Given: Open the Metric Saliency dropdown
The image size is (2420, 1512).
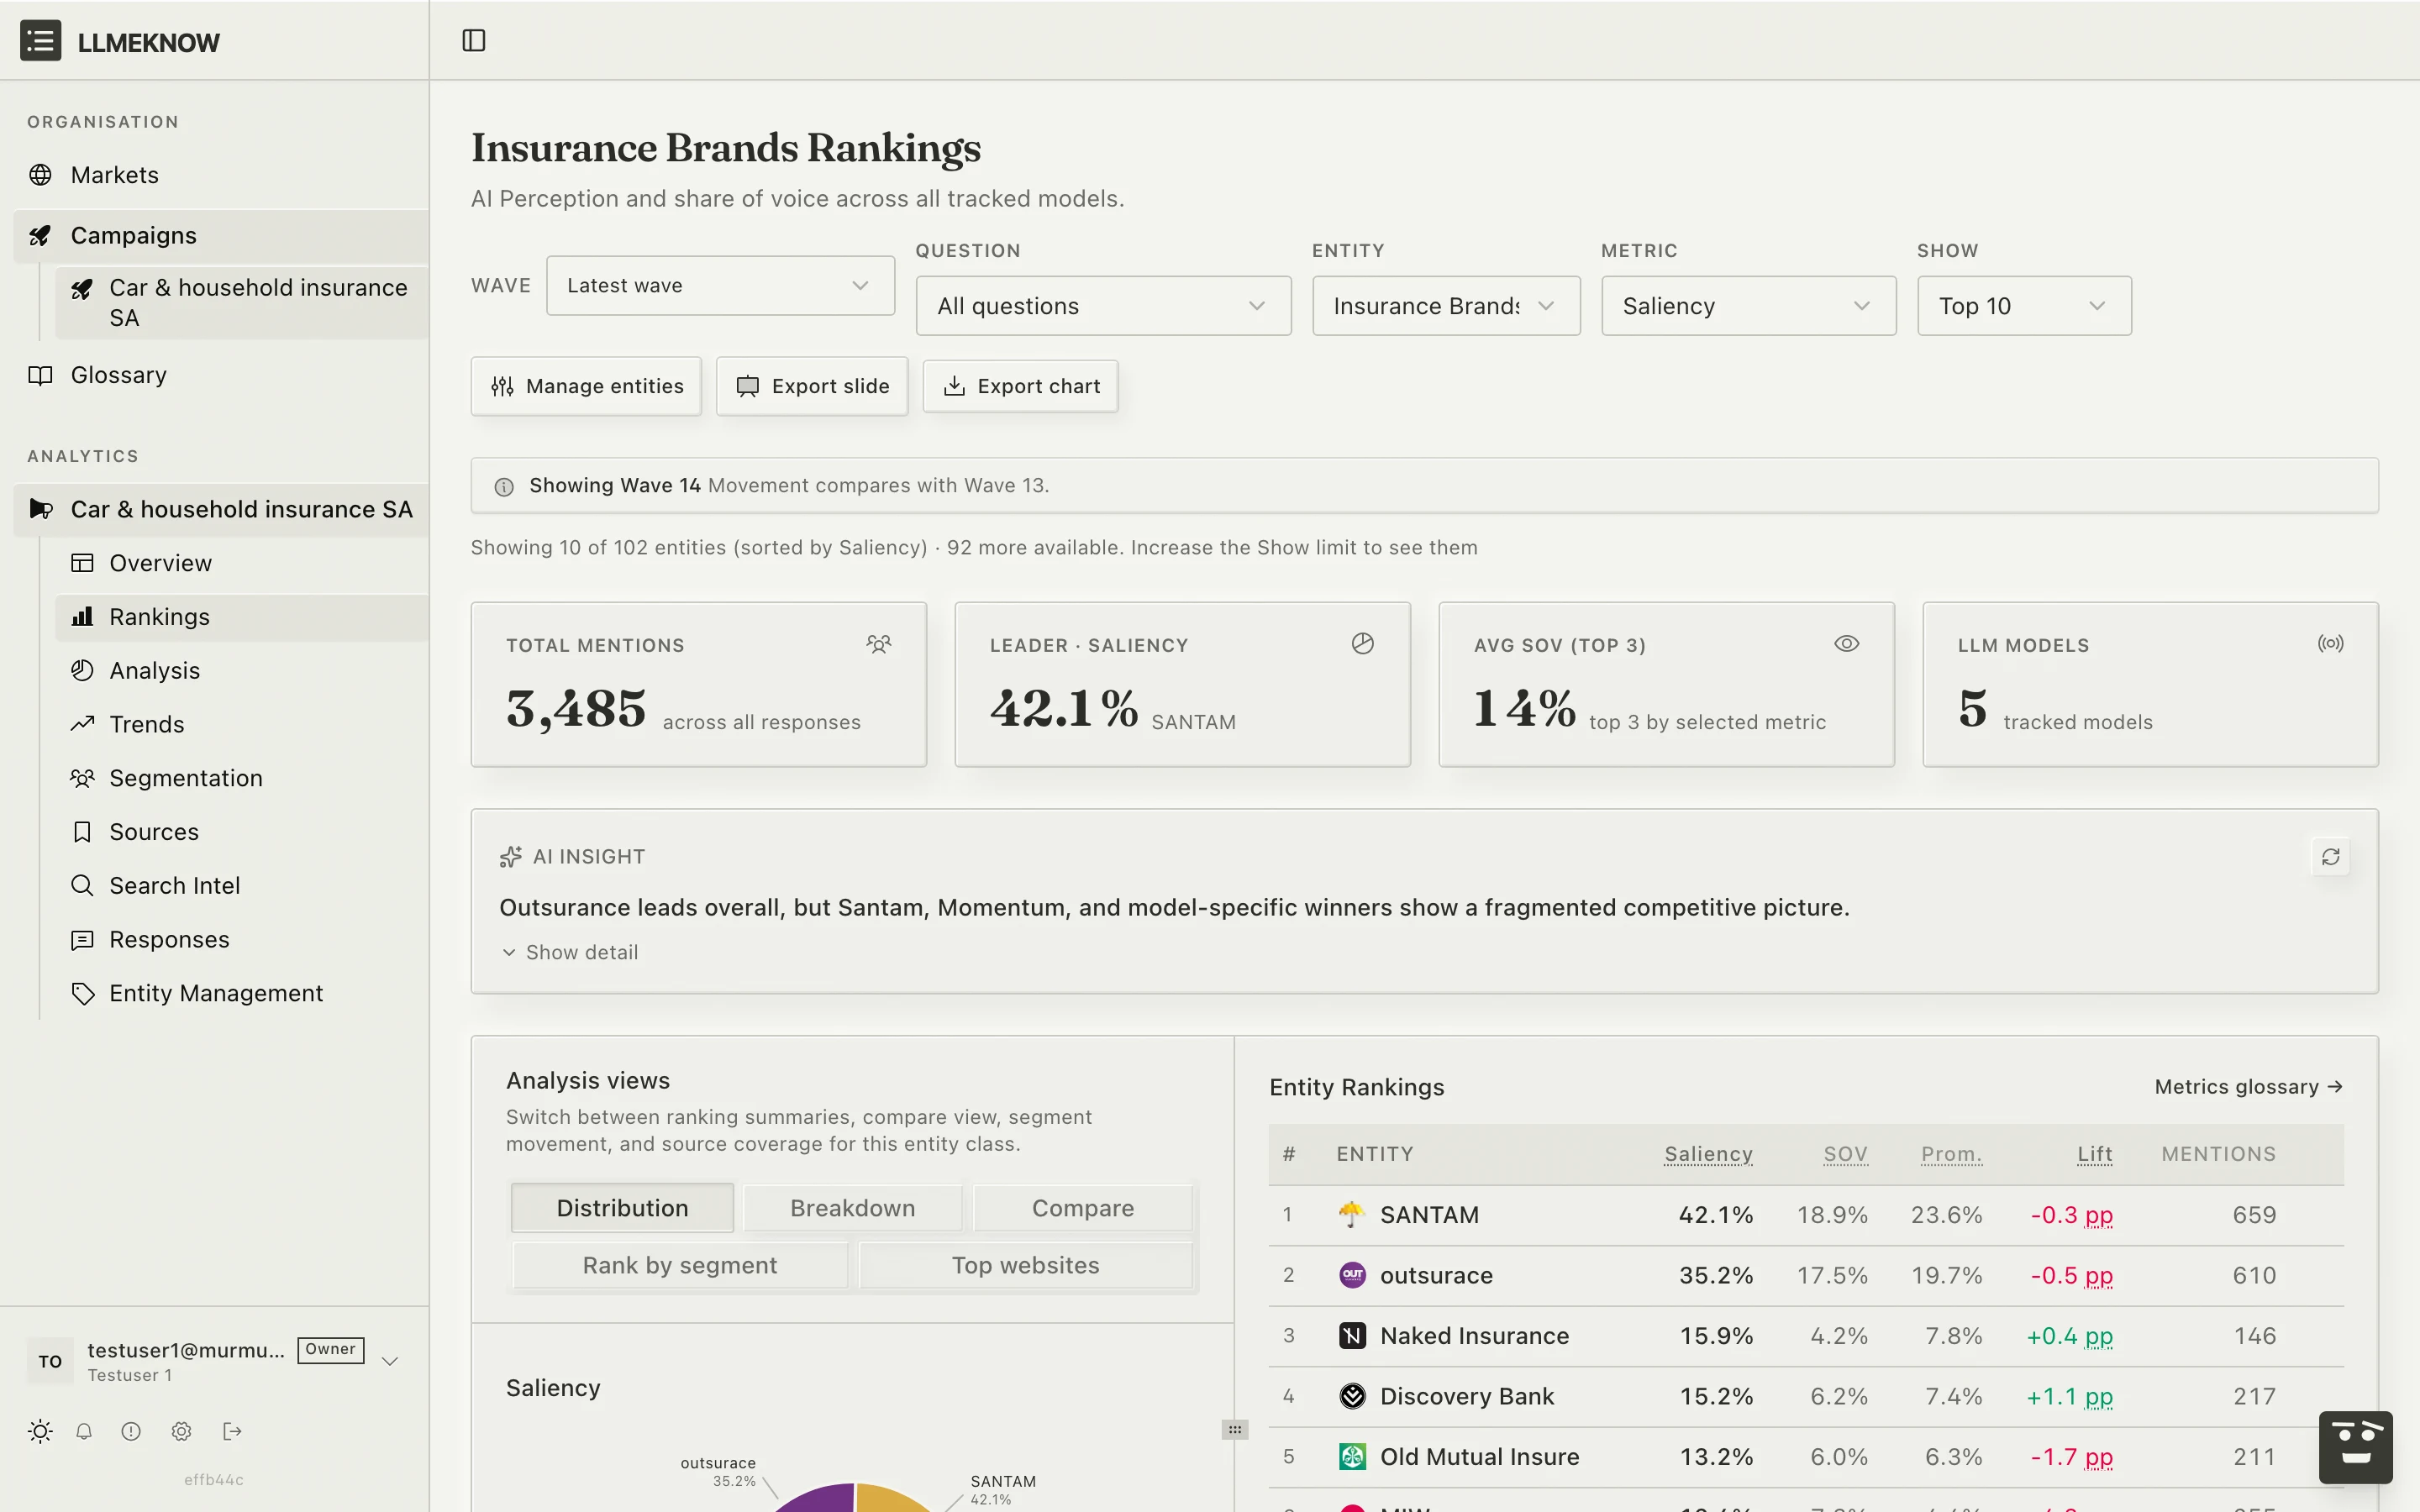Looking at the screenshot, I should 1748,306.
